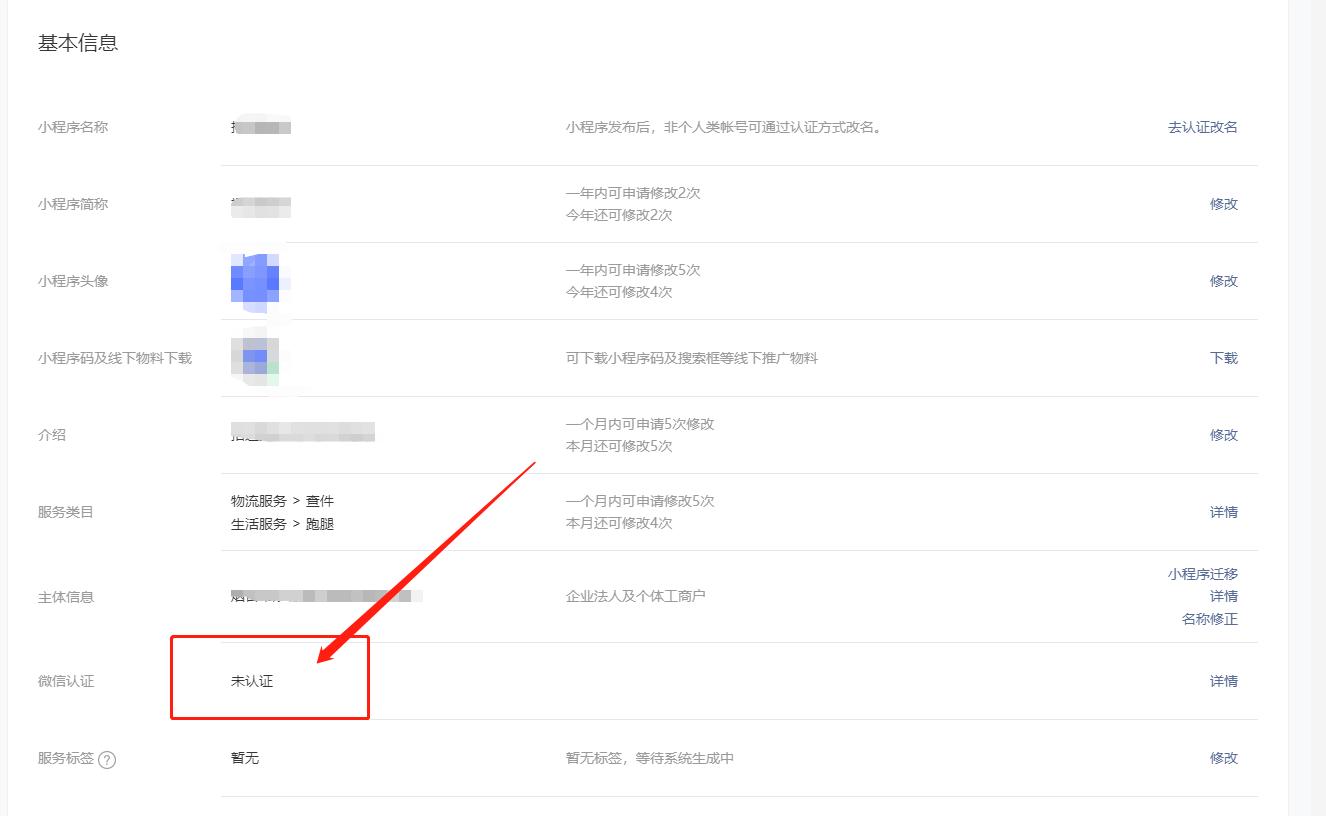Click the 主体信息 row label
The height and width of the screenshot is (816, 1326).
66,597
